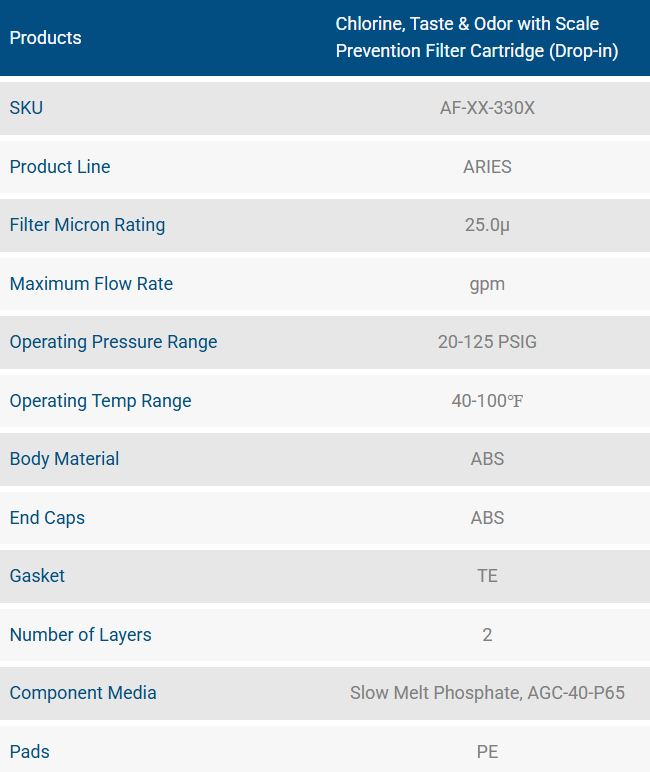Click the 'Operating Pressure Range' label
Image resolution: width=650 pixels, height=772 pixels.
point(114,342)
